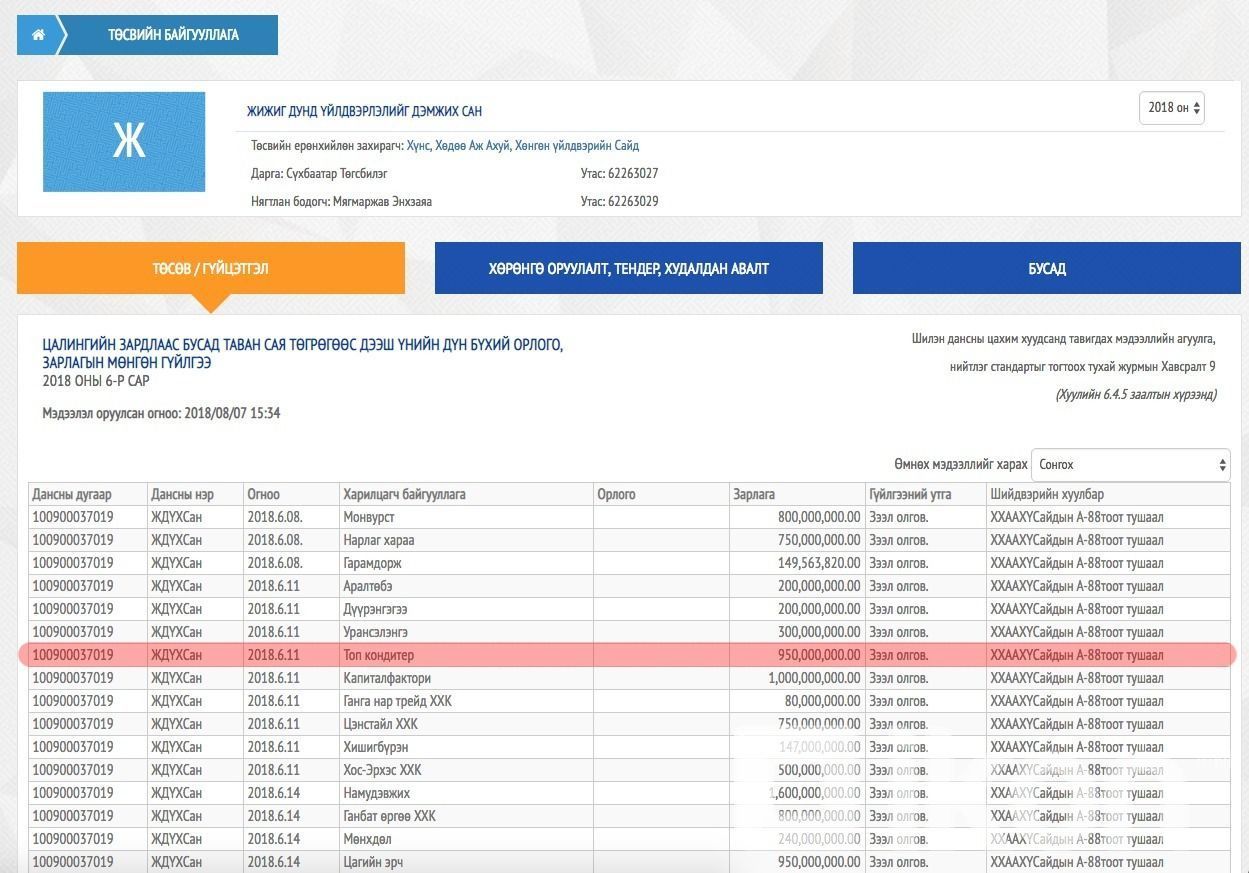Click the Капиталфактори row entry
Screen dimensions: 1249x873
tap(387, 678)
